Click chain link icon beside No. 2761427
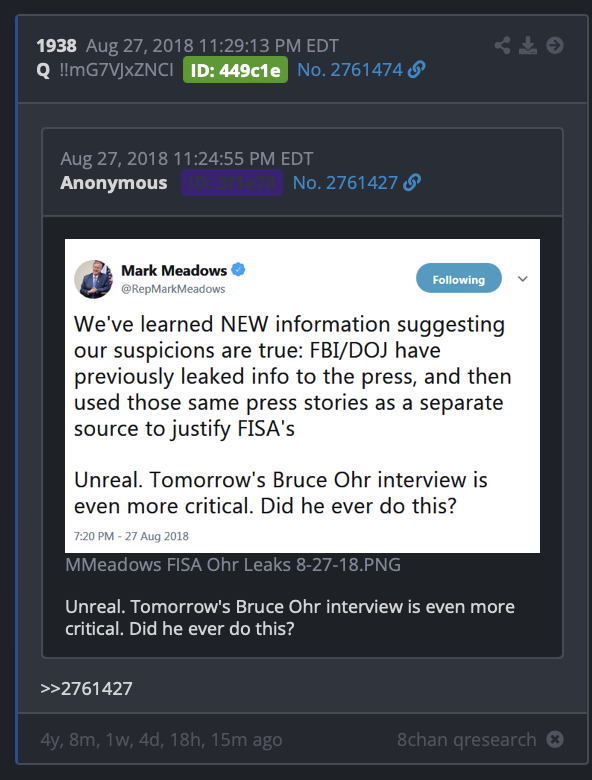Image resolution: width=592 pixels, height=780 pixels. (412, 183)
